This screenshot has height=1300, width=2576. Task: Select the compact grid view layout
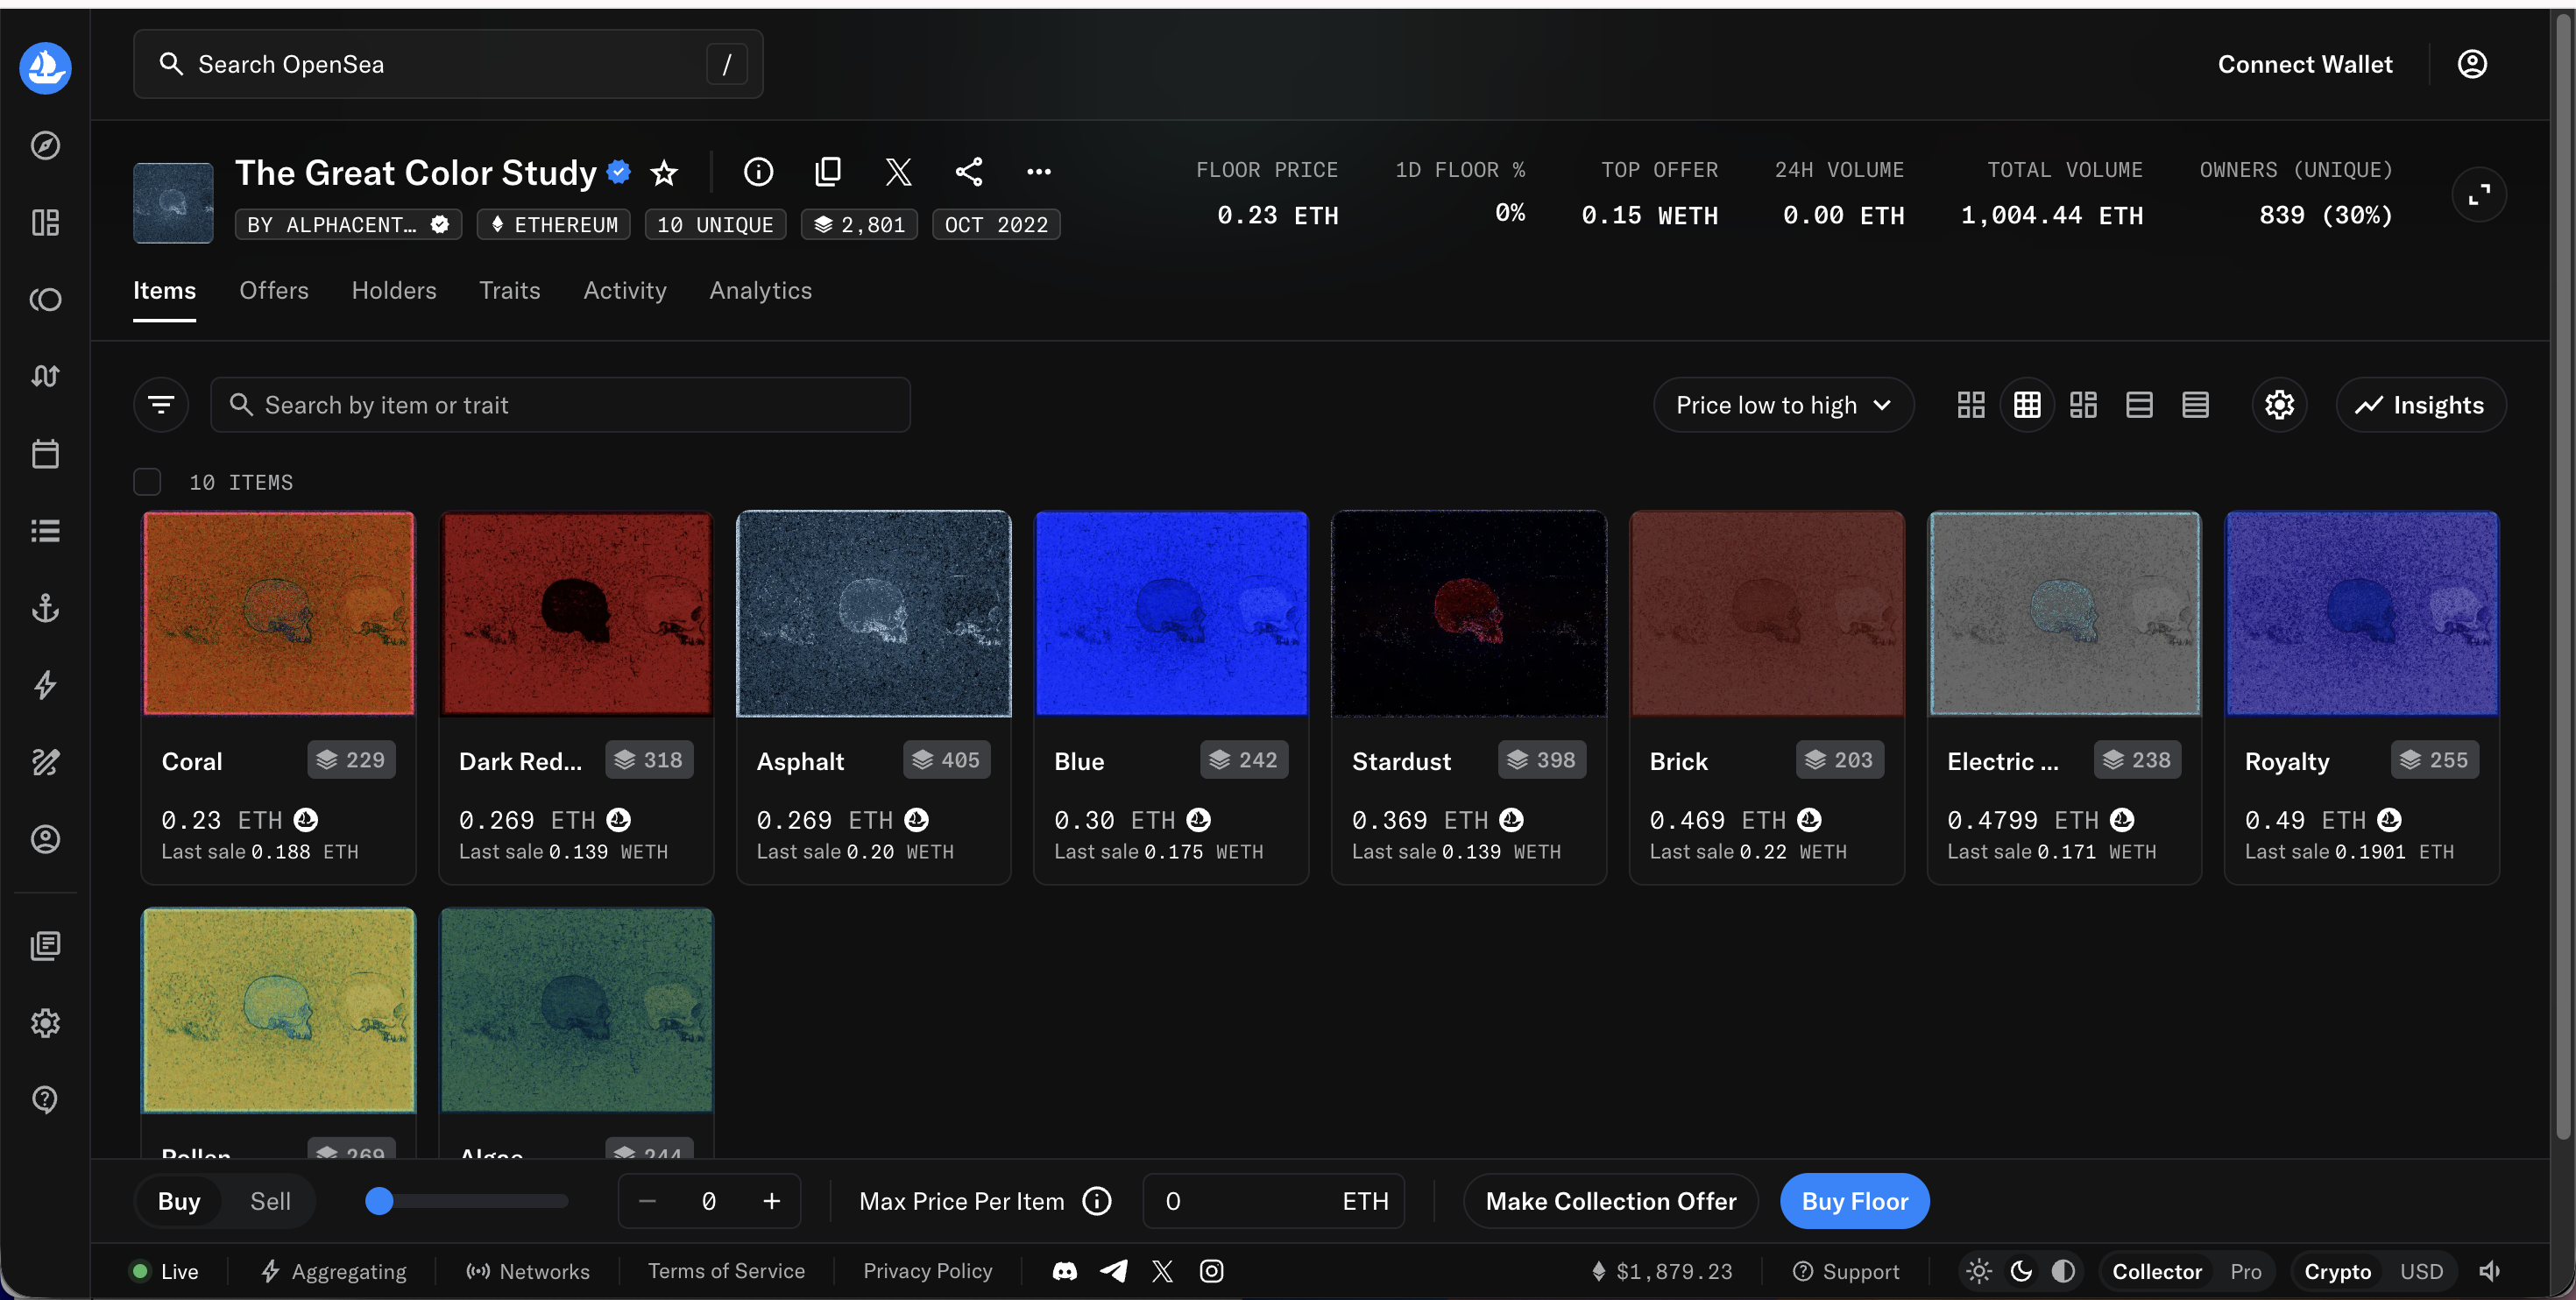[x=2026, y=405]
